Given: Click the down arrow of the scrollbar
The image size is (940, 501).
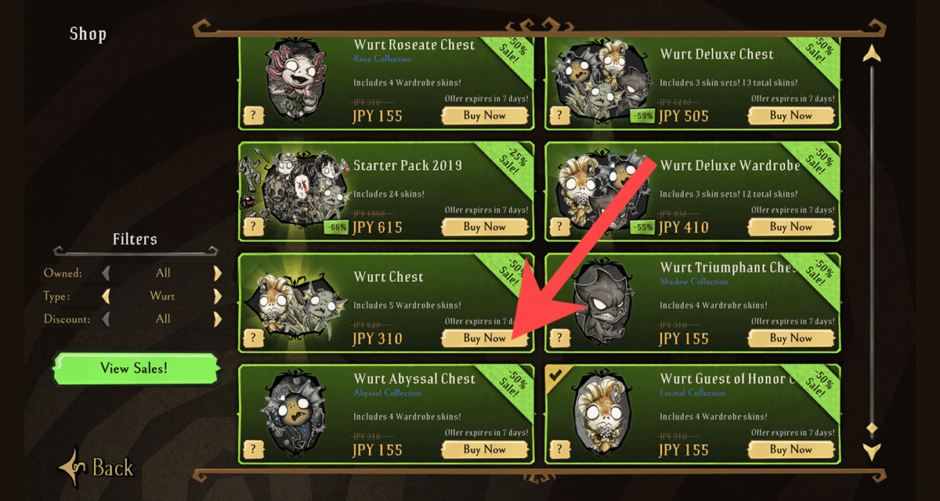Looking at the screenshot, I should (872, 451).
